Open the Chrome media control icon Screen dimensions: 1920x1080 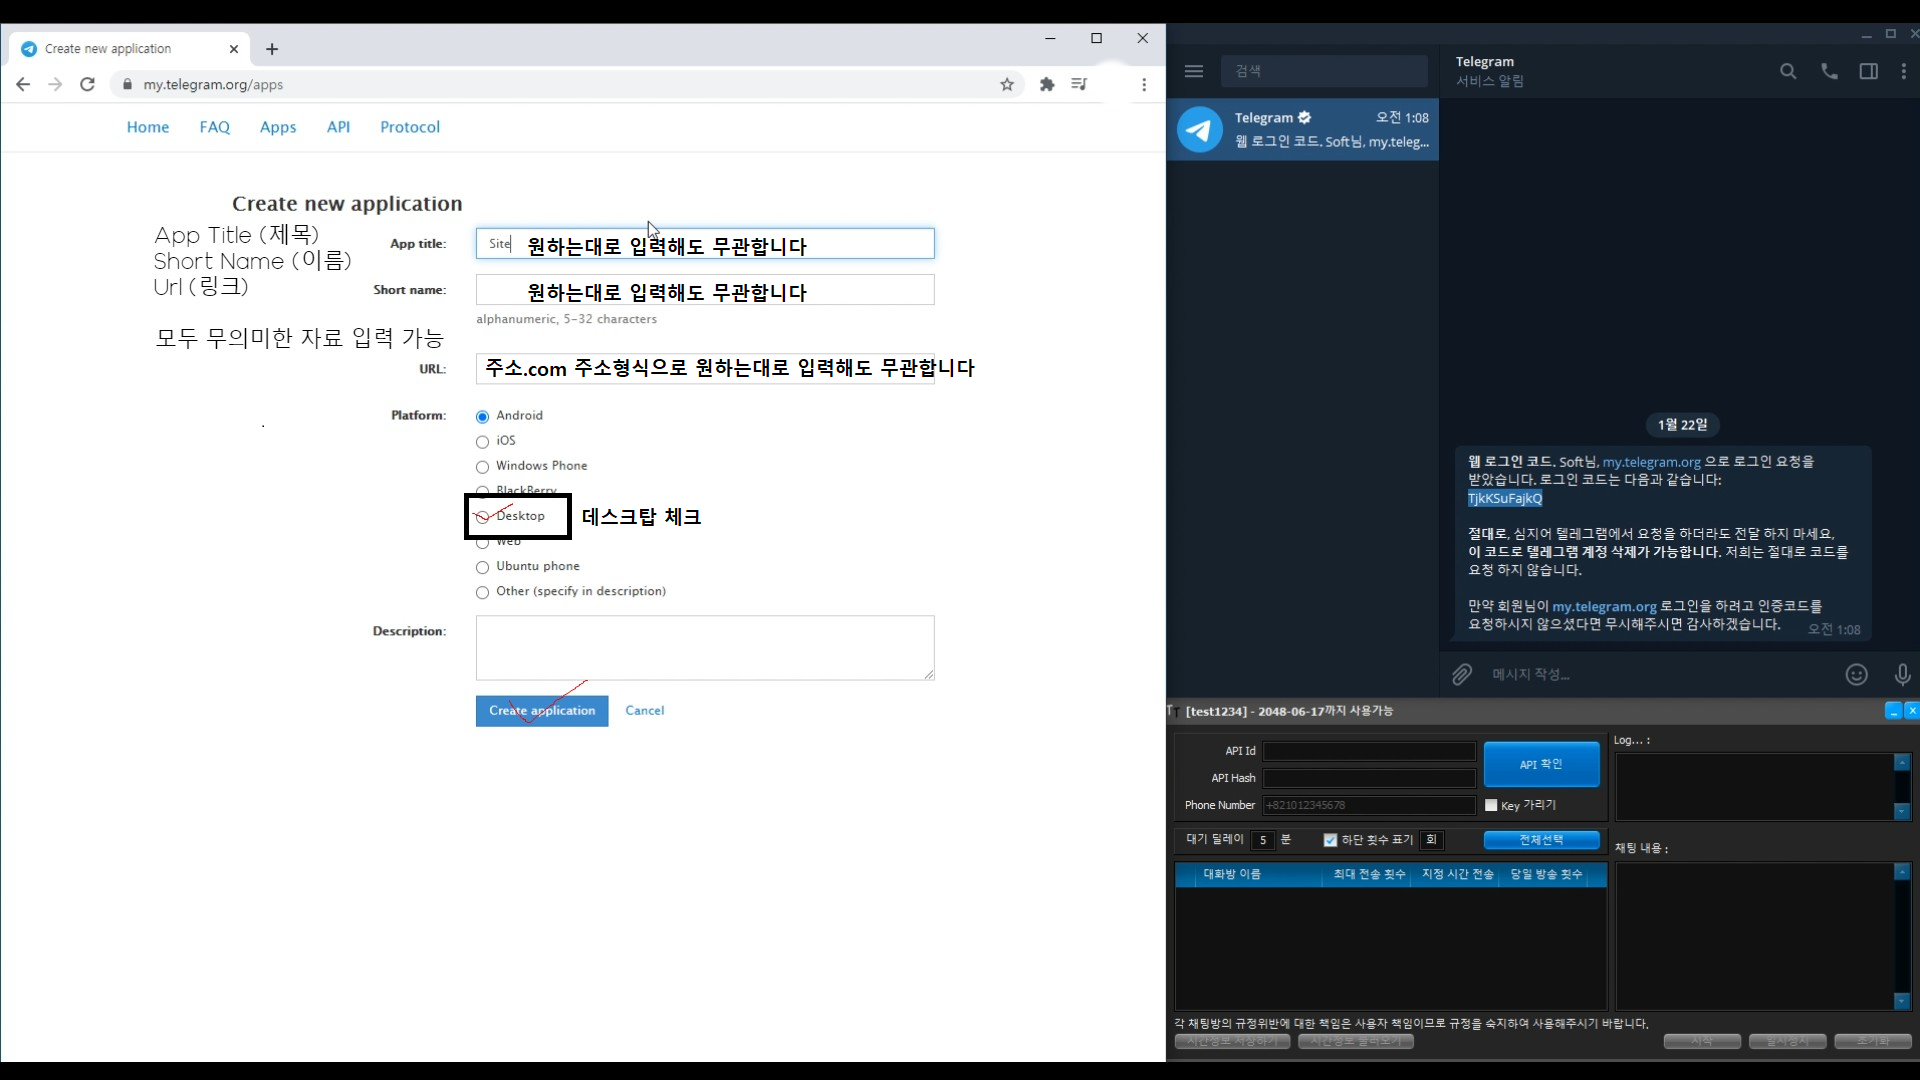pos(1079,84)
